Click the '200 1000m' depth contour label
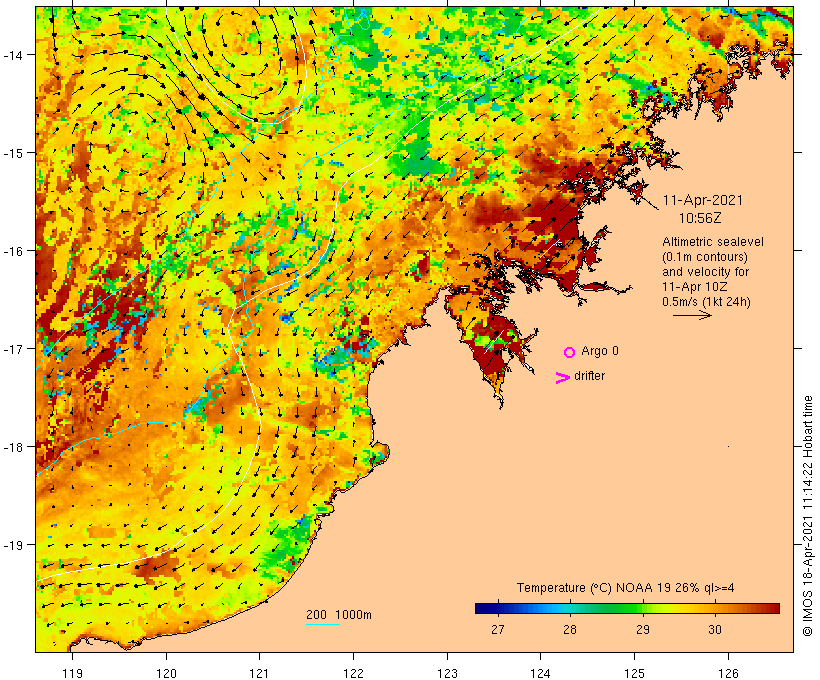The image size is (820, 680). 339,615
